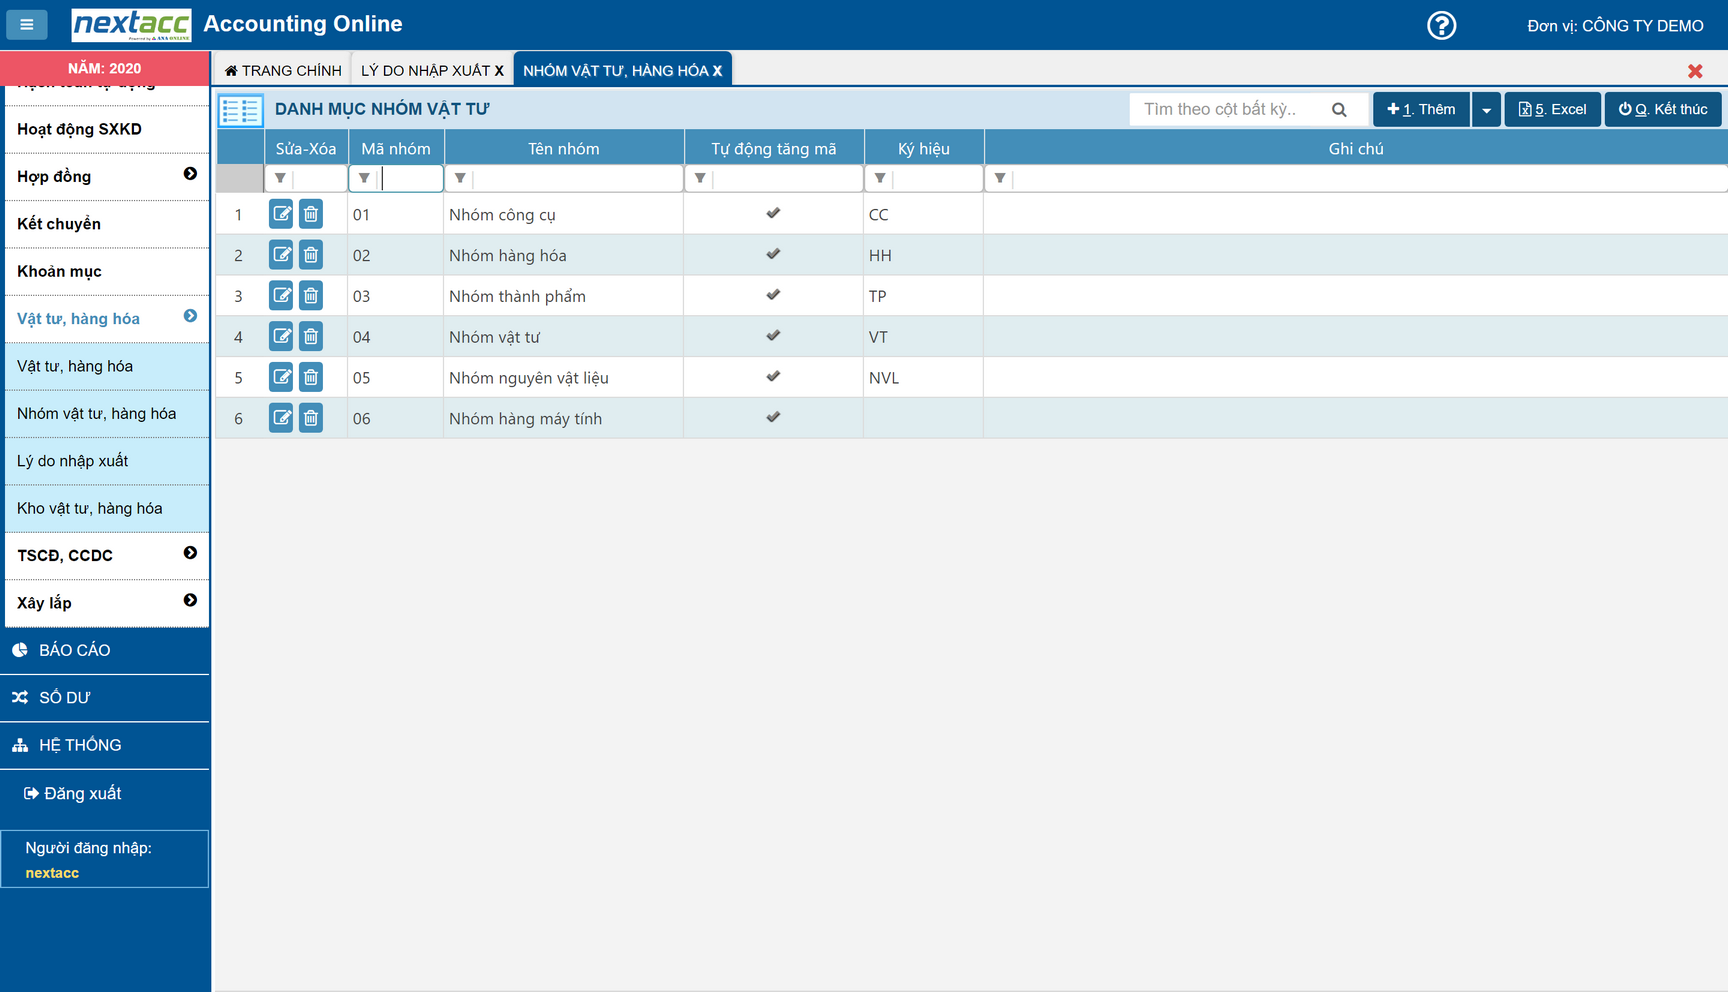Switch to the TRANG CHÍNH tab
Screen dimensions: 1728x992
(283, 71)
